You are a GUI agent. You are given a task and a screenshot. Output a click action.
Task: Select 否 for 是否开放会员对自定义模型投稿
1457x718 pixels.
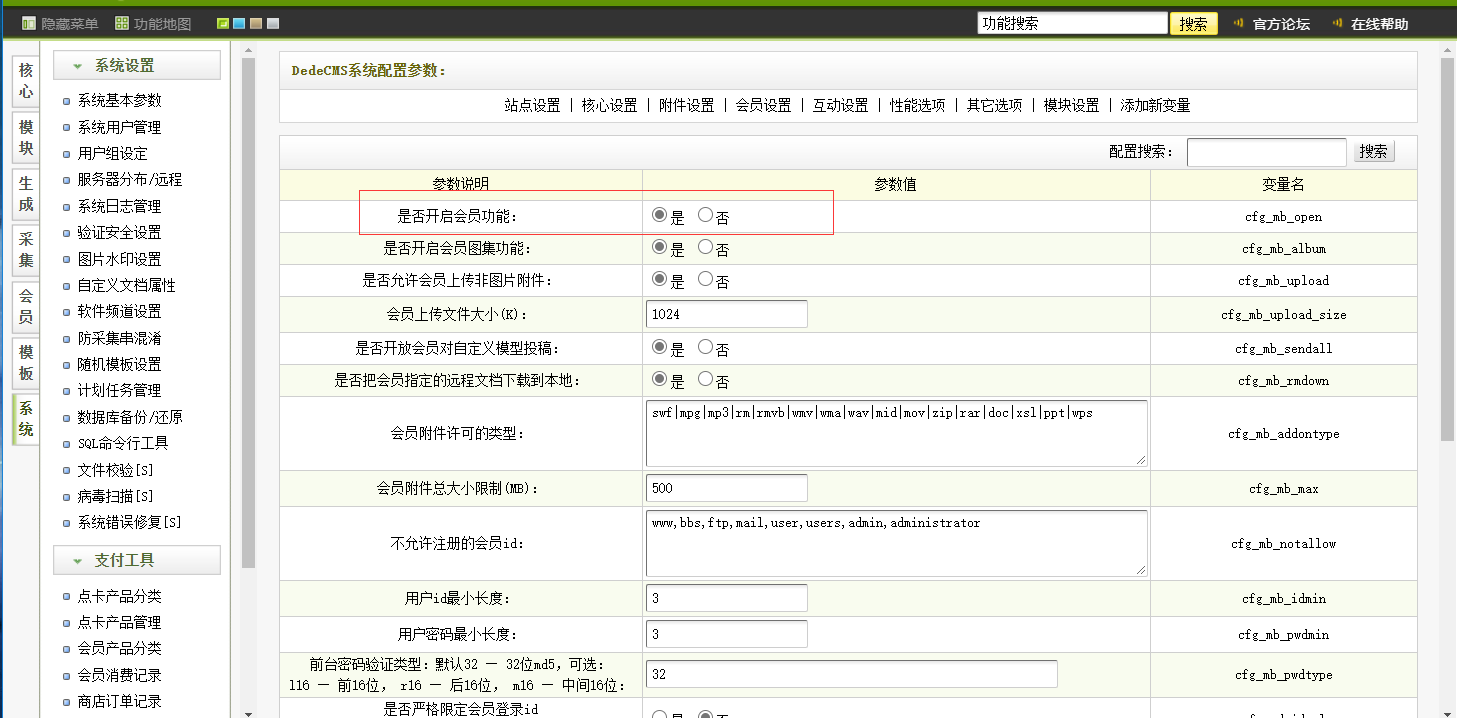click(705, 347)
